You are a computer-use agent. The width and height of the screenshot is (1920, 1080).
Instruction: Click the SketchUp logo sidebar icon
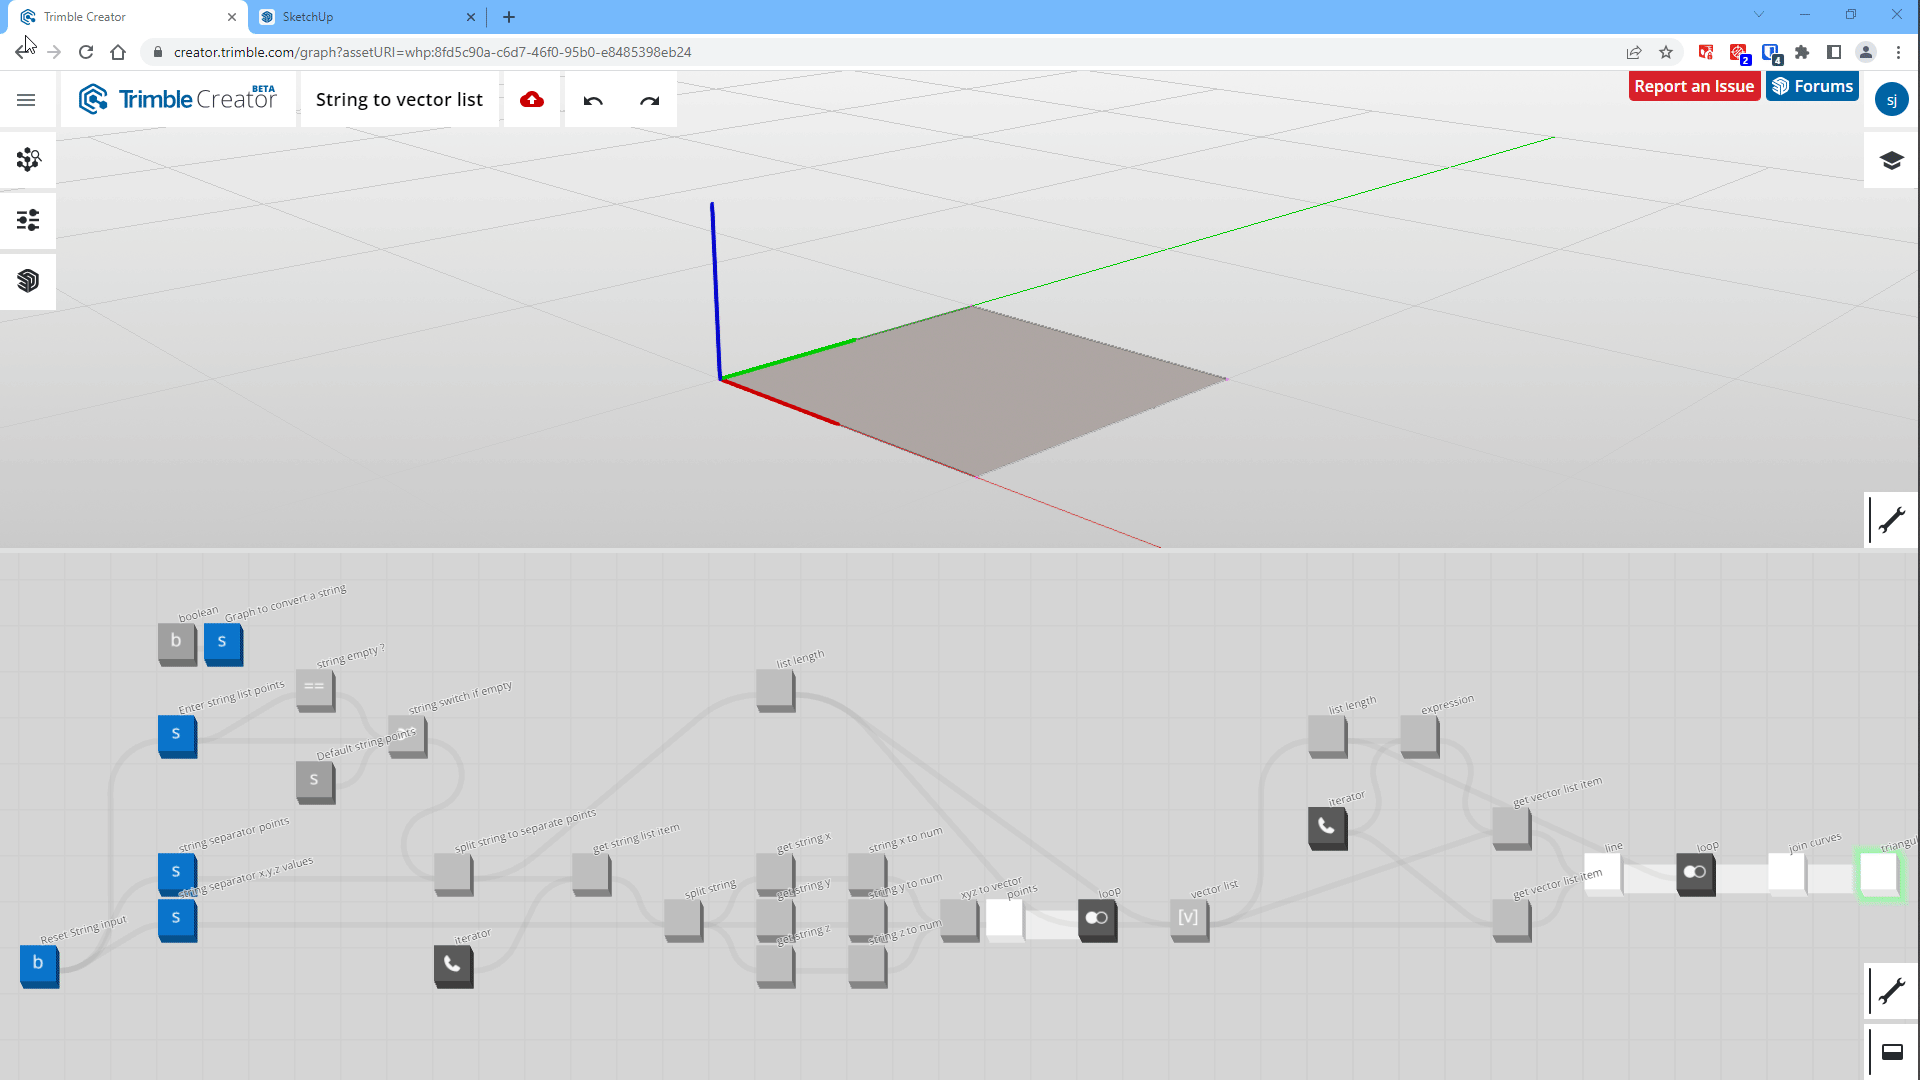coord(28,281)
